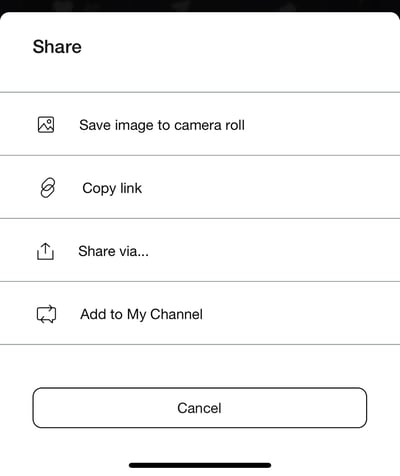Tap the icon beside Copy link
The image size is (400, 476).
[x=48, y=188]
